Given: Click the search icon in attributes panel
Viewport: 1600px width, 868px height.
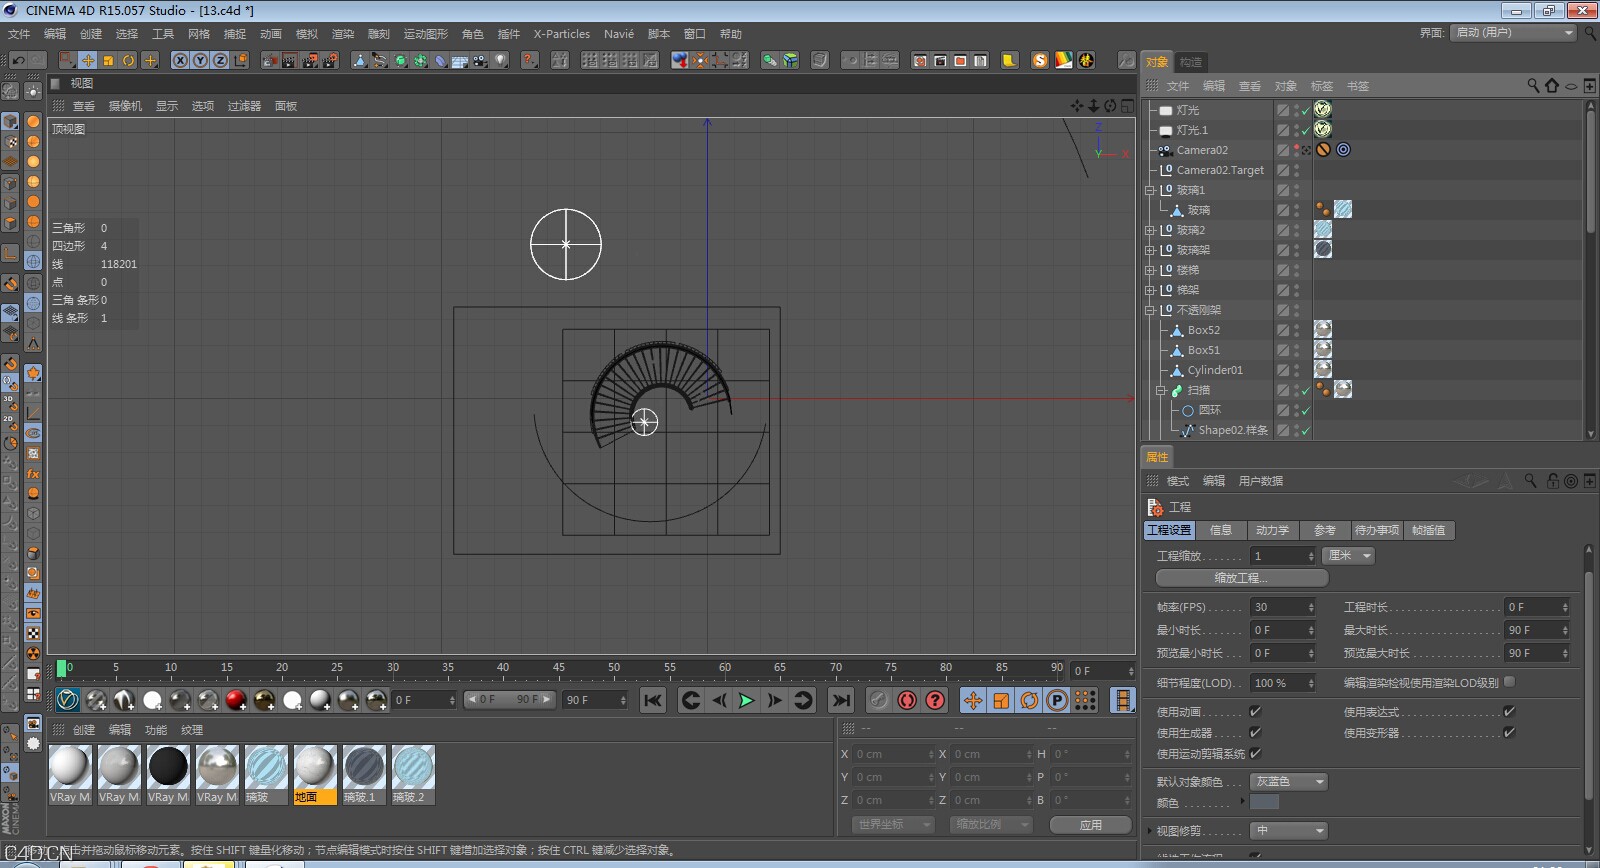Looking at the screenshot, I should [x=1530, y=481].
